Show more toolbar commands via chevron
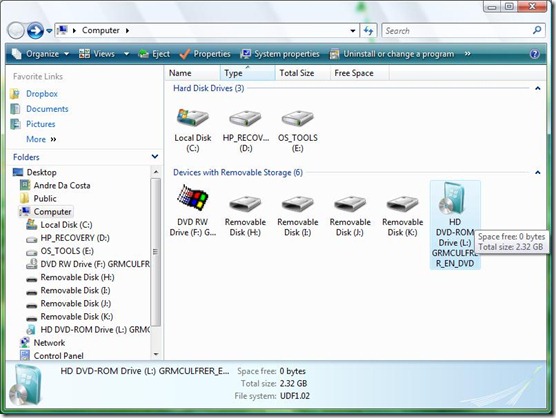Screen dimensions: 556x418 click(468, 54)
